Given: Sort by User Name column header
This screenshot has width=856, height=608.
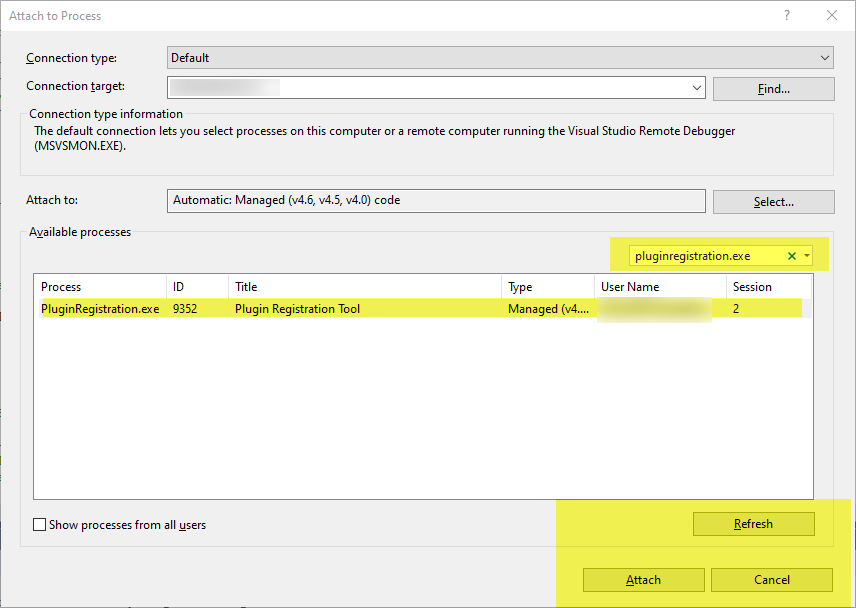Looking at the screenshot, I should [x=660, y=287].
